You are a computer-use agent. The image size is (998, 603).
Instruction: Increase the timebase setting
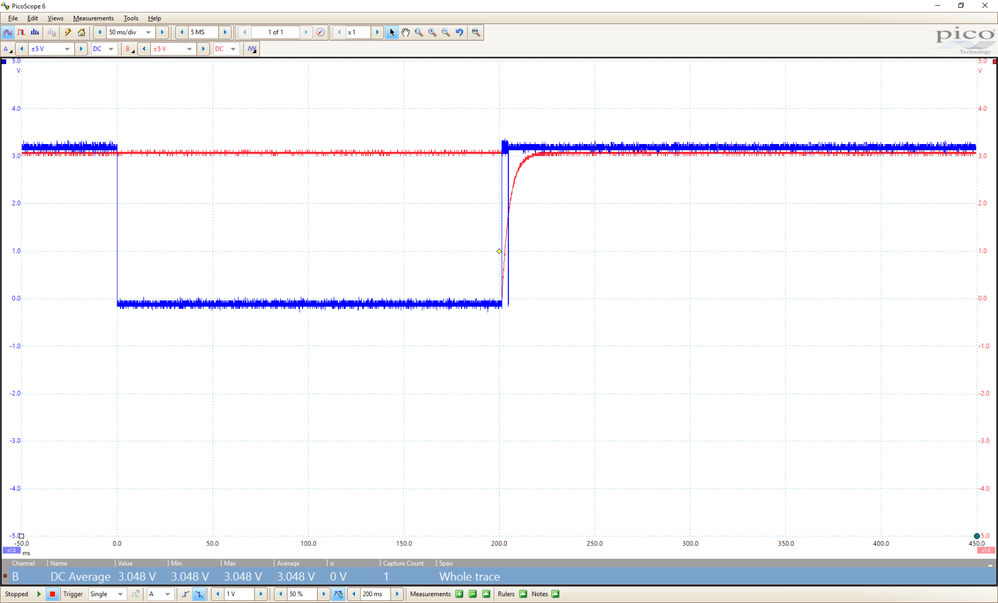point(162,32)
